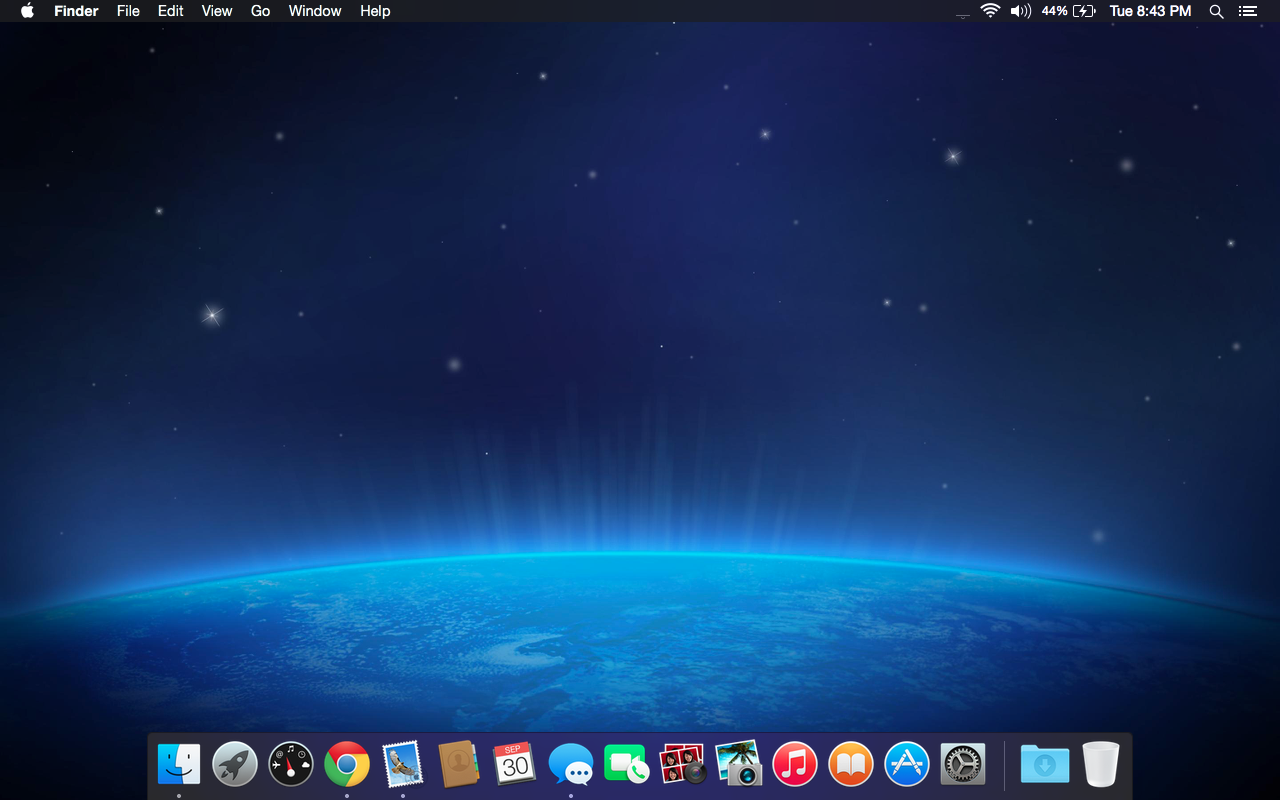Open the Go menu
This screenshot has height=800, width=1280.
[x=261, y=11]
